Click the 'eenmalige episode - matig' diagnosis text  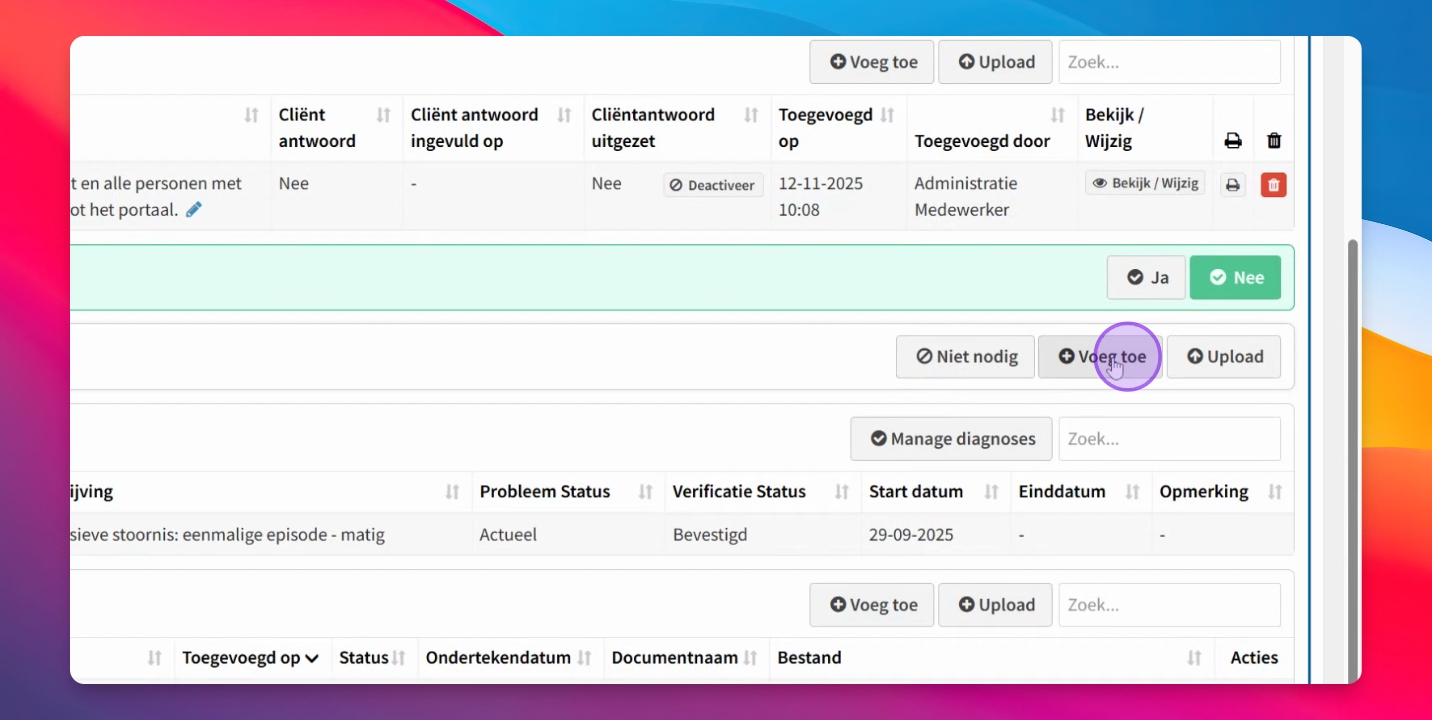pos(285,535)
